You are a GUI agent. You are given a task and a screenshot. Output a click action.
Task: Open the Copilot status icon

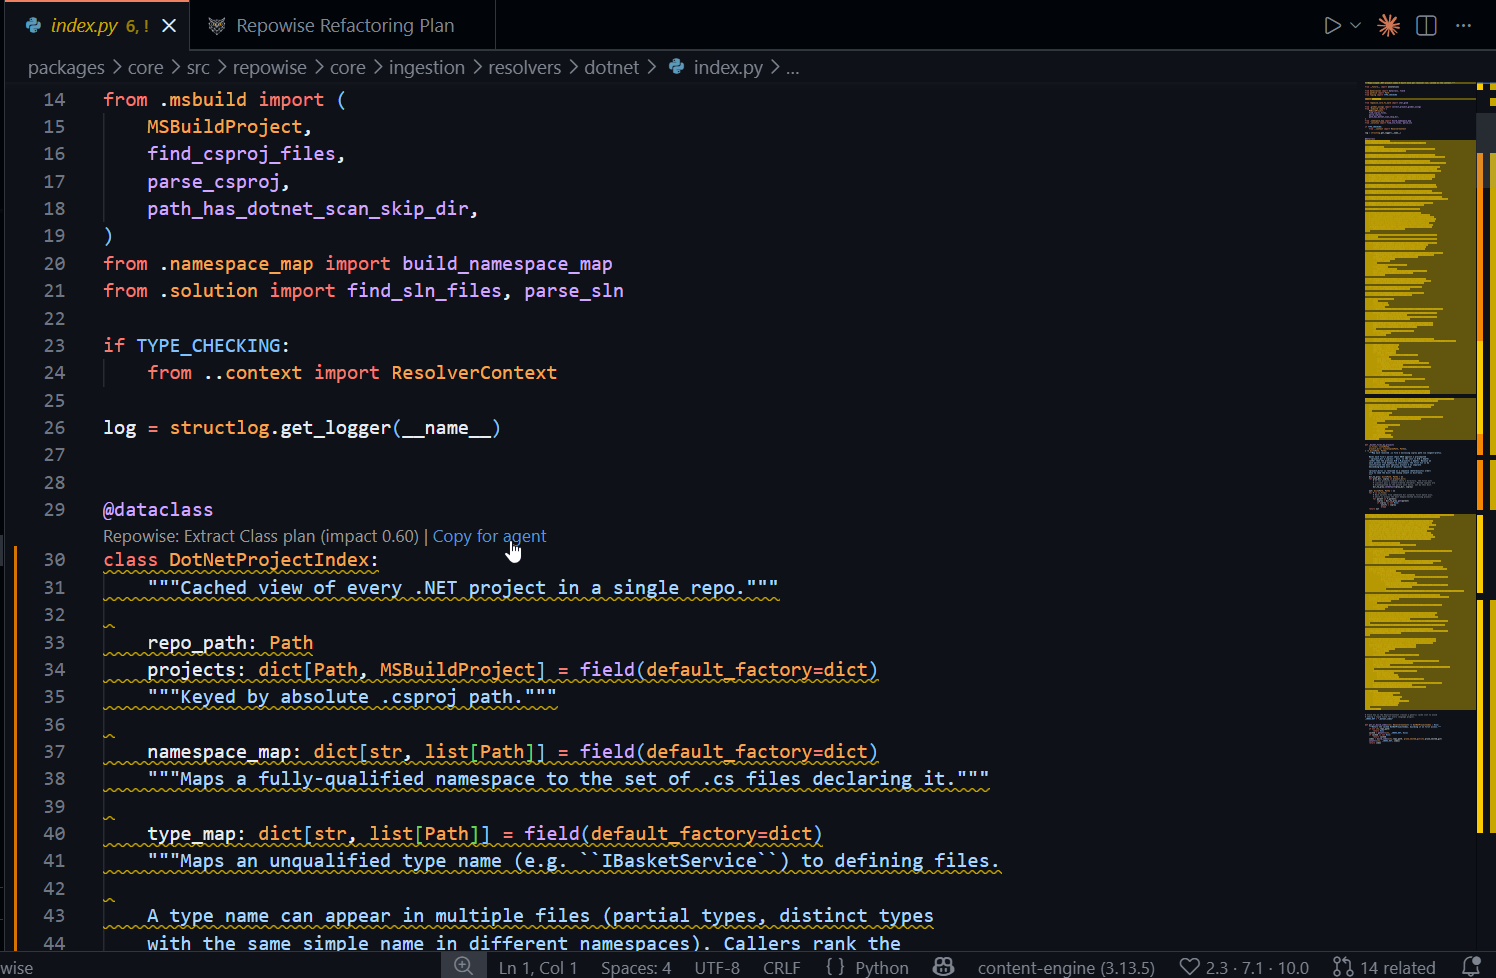pyautogui.click(x=943, y=966)
